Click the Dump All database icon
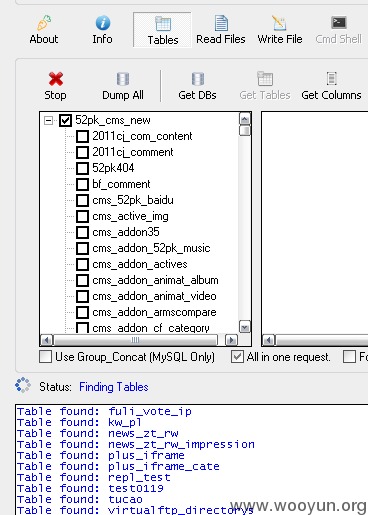The image size is (368, 515). [x=123, y=79]
